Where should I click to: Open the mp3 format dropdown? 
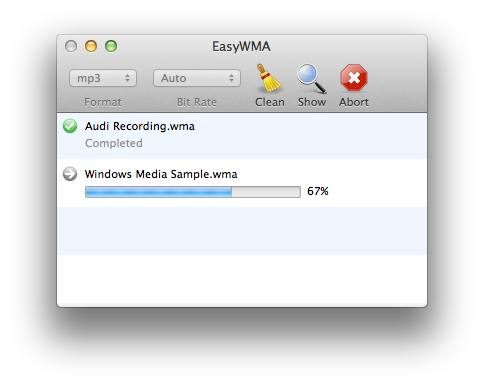click(103, 78)
